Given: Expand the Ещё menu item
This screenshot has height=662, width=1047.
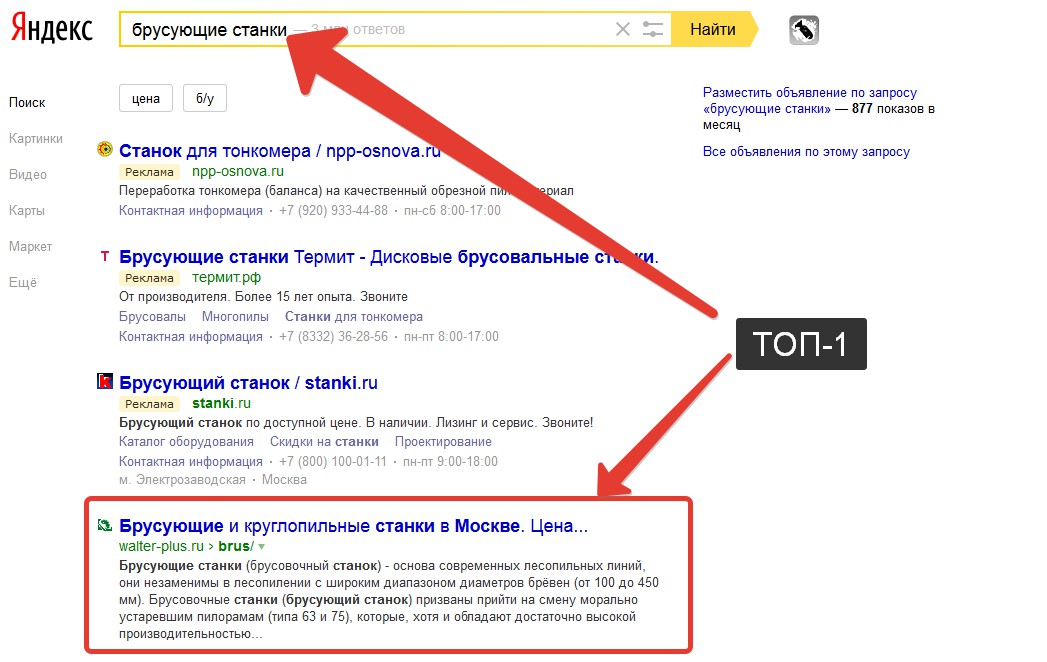Looking at the screenshot, I should (x=23, y=283).
